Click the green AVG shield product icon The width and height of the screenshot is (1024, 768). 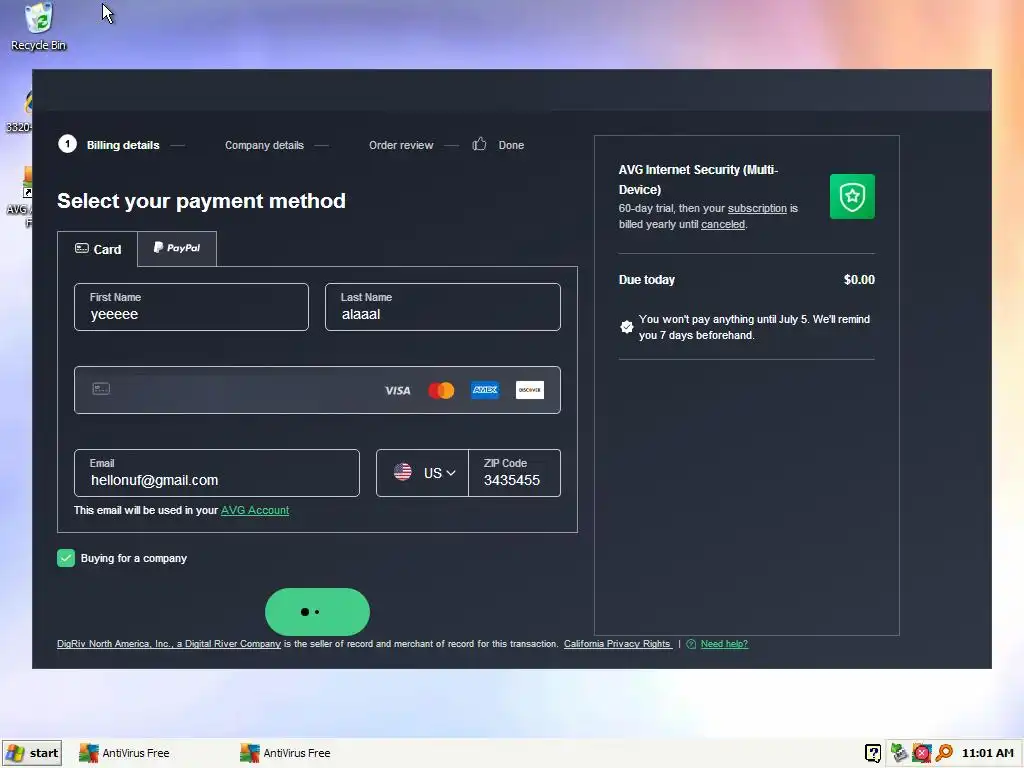[x=852, y=197]
